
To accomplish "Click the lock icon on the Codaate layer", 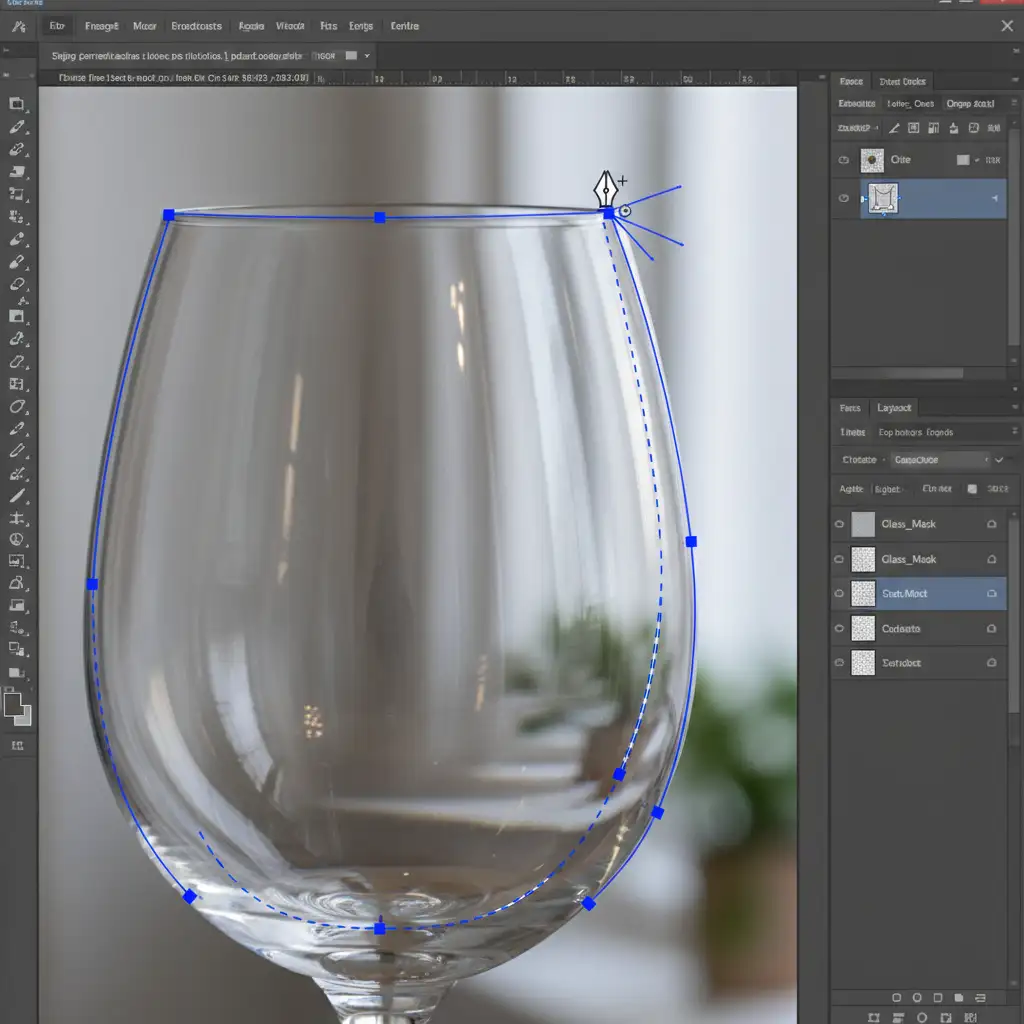I will tap(991, 629).
